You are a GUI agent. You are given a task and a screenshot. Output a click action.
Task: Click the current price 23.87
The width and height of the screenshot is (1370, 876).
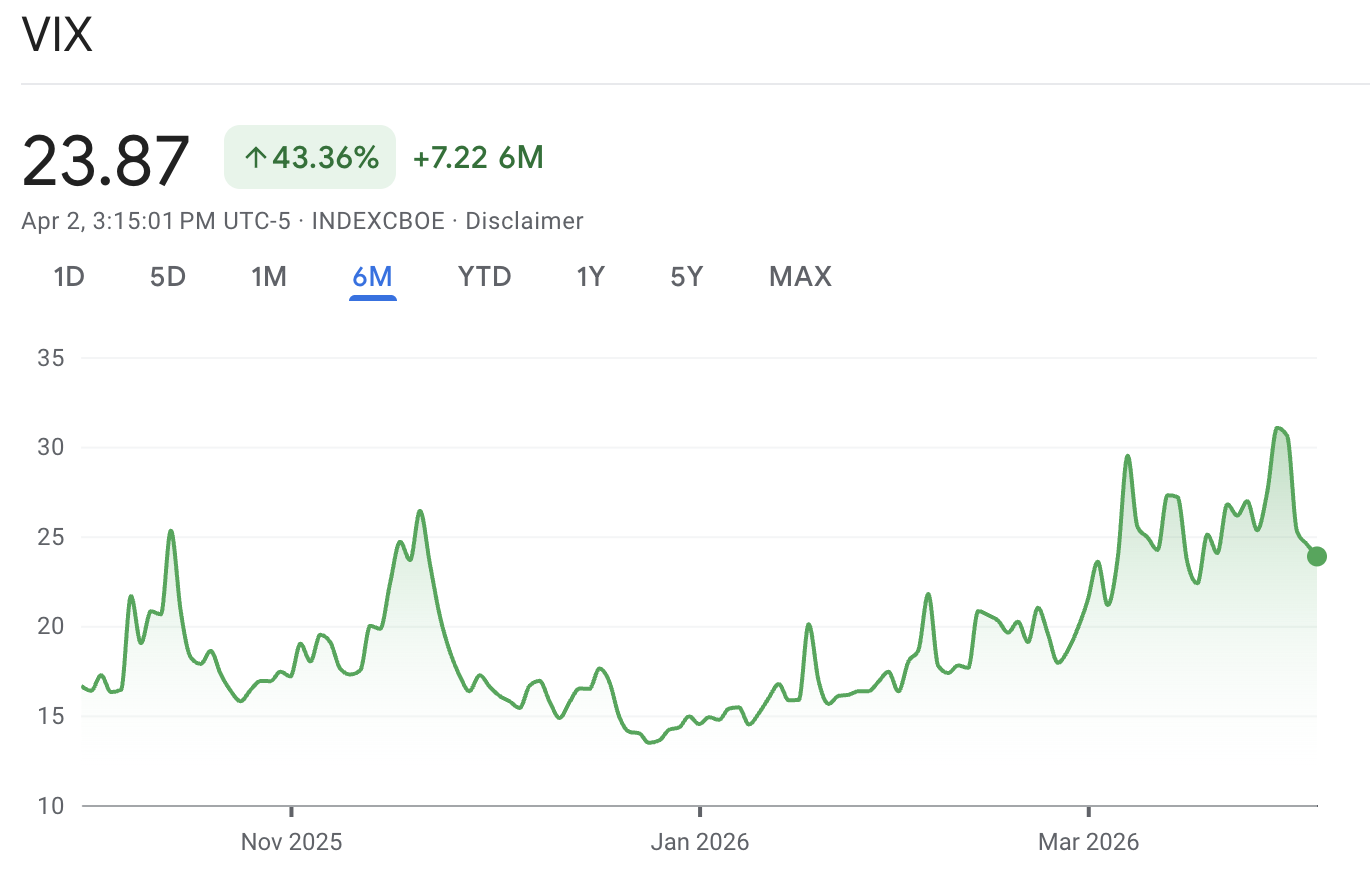click(105, 157)
